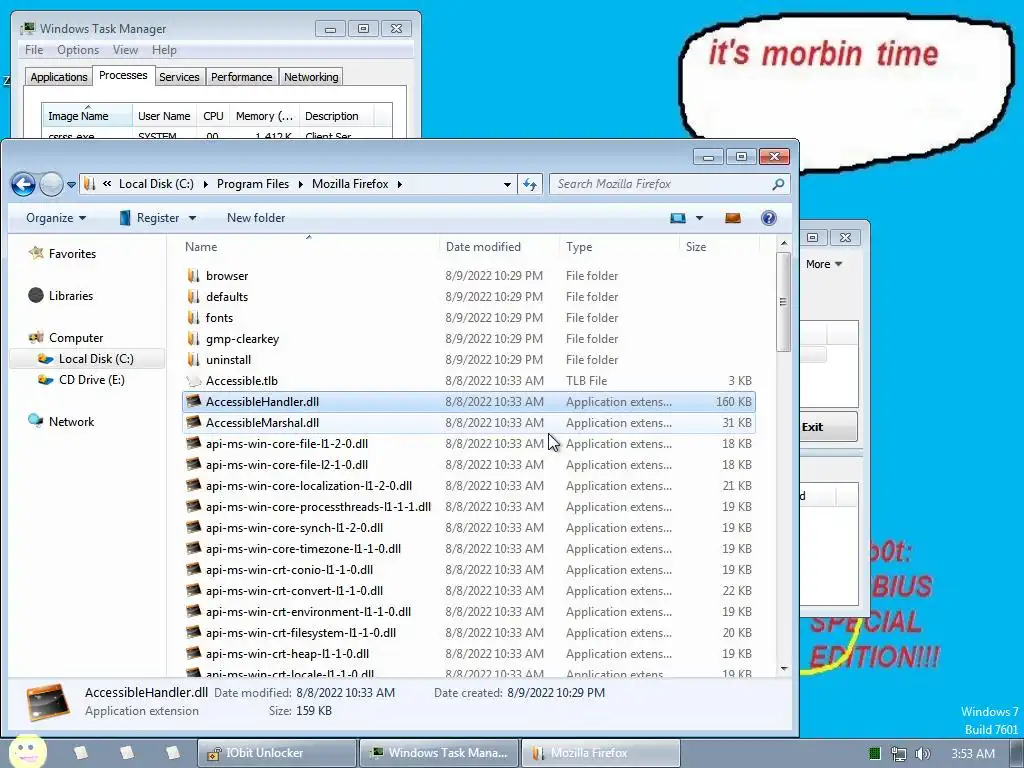Select api-ms-win-core-synch-l1-2-0.dll
This screenshot has width=1024, height=768.
295,527
